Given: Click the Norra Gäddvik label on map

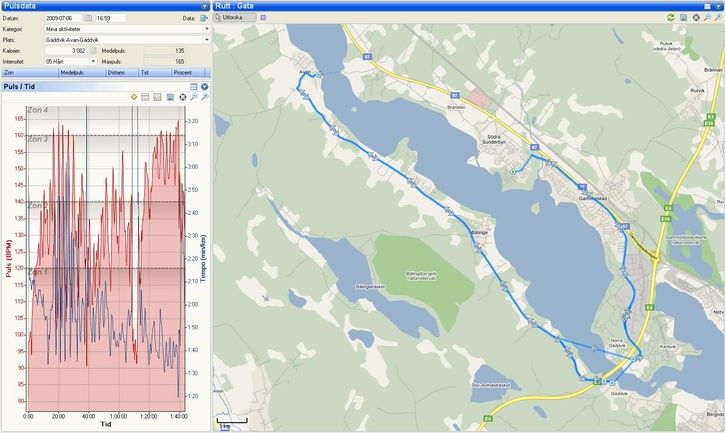Looking at the screenshot, I should click(617, 343).
